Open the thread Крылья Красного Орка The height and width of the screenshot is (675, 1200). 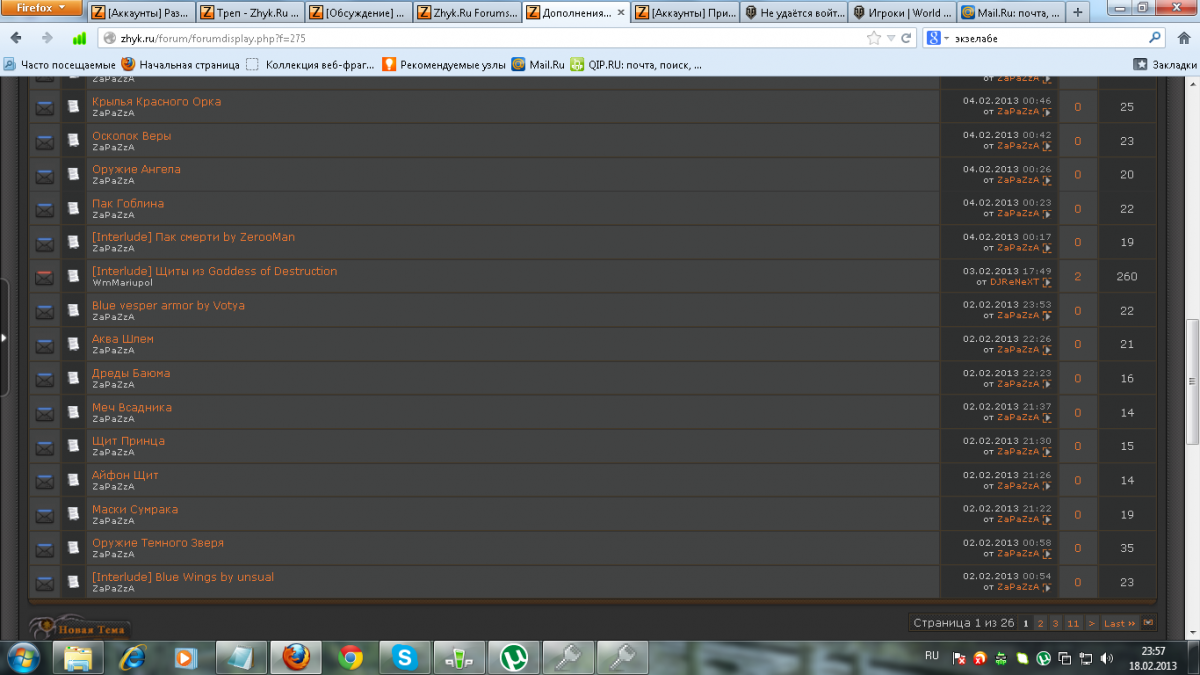[x=156, y=102]
